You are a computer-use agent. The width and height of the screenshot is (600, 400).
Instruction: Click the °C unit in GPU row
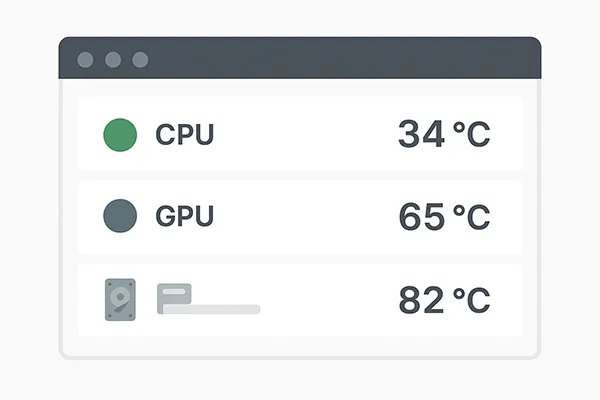click(471, 216)
